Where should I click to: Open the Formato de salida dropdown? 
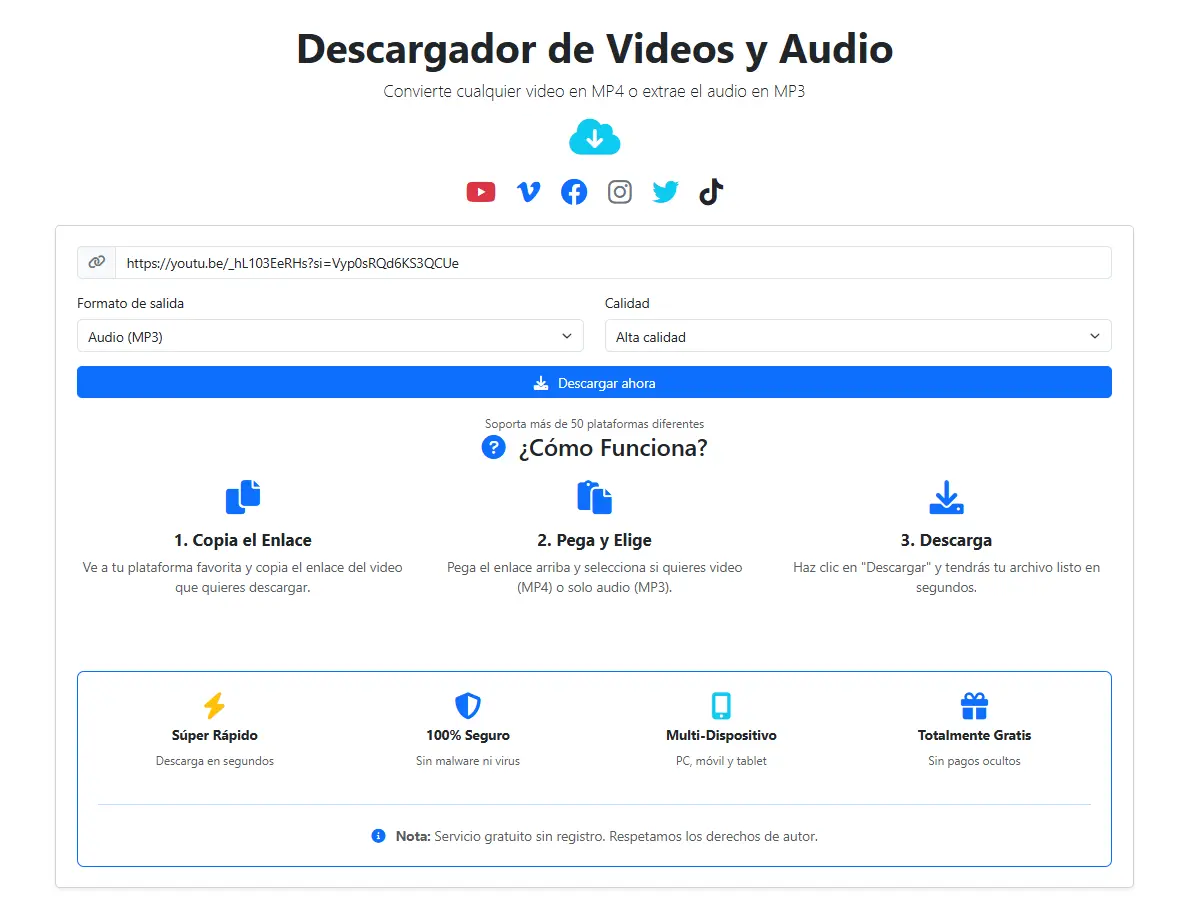[x=330, y=336]
